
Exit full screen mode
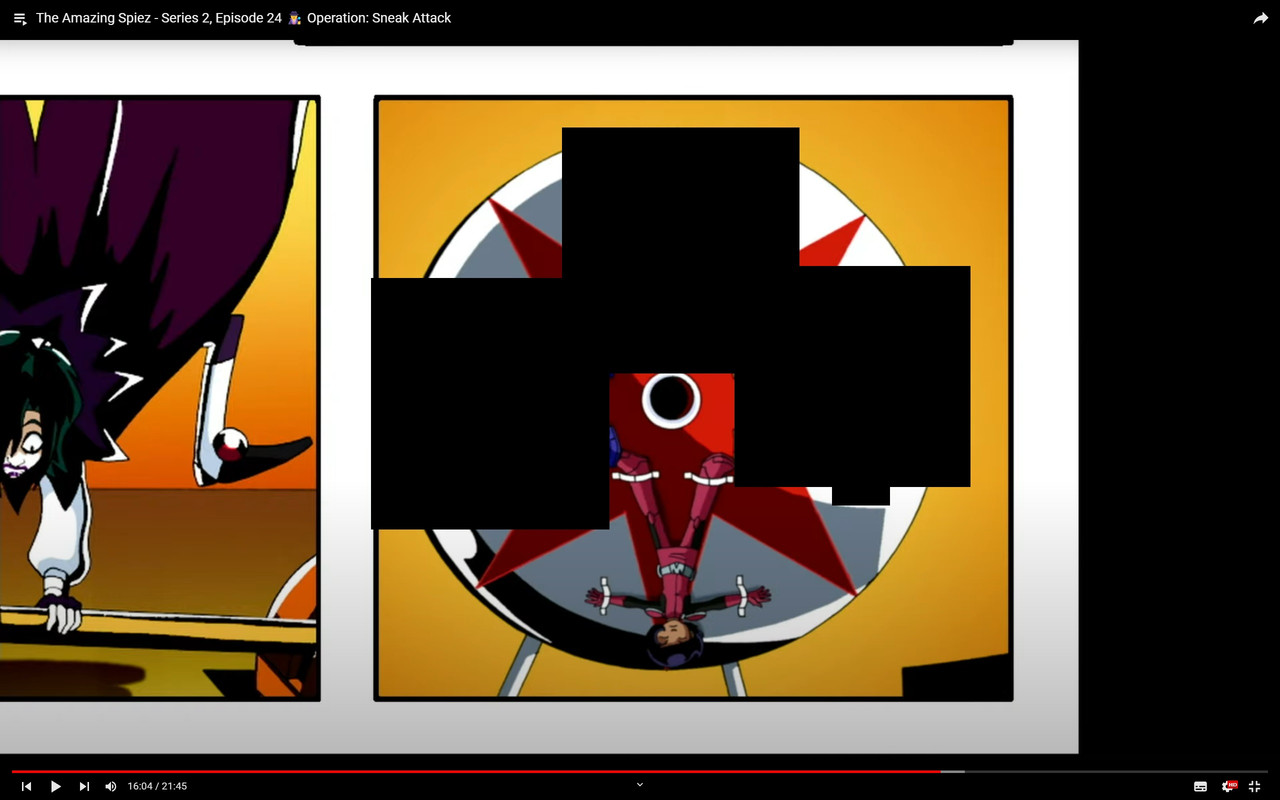click(1255, 786)
